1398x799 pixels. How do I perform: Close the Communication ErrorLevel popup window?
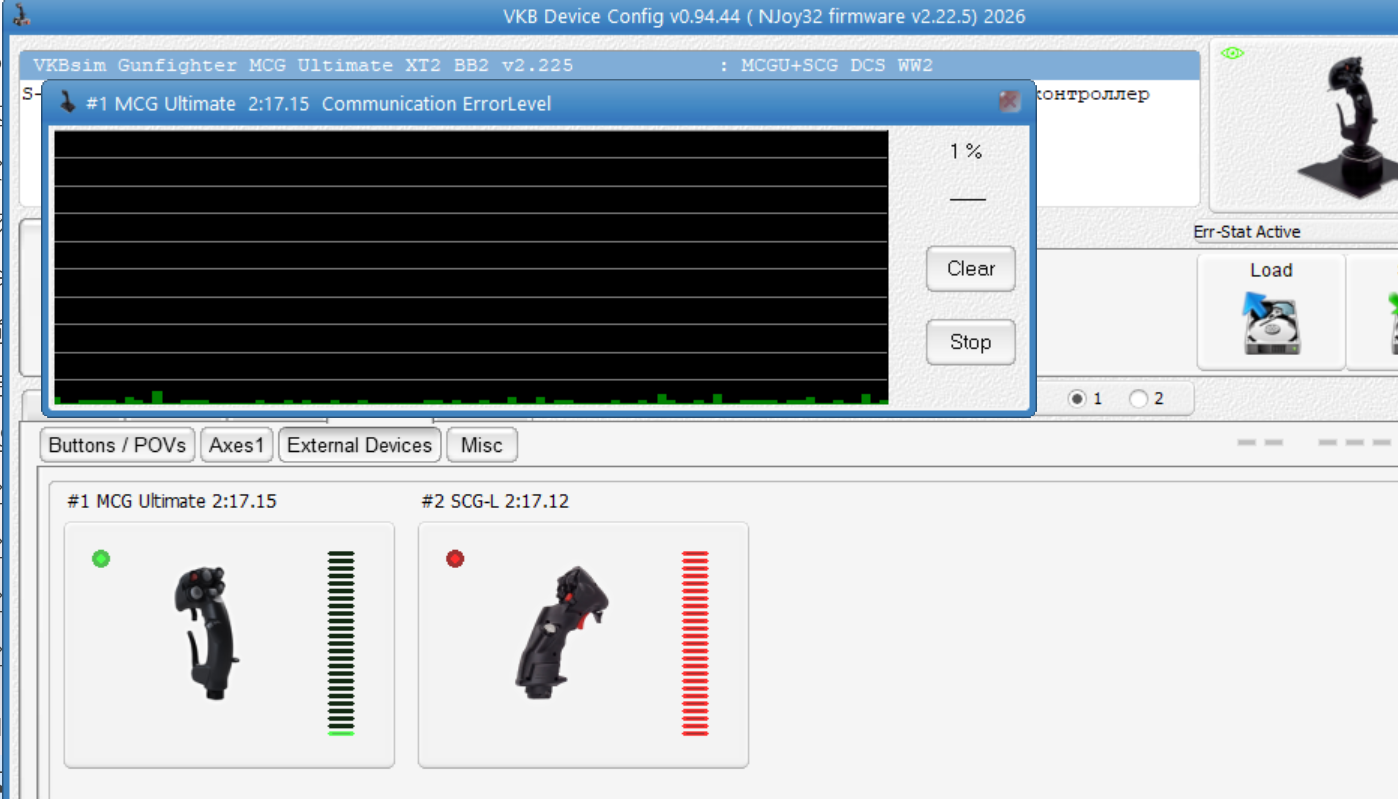point(1009,101)
